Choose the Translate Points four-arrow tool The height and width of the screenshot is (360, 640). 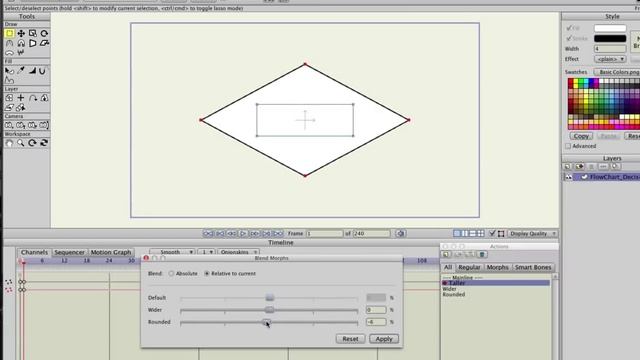(x=21, y=33)
